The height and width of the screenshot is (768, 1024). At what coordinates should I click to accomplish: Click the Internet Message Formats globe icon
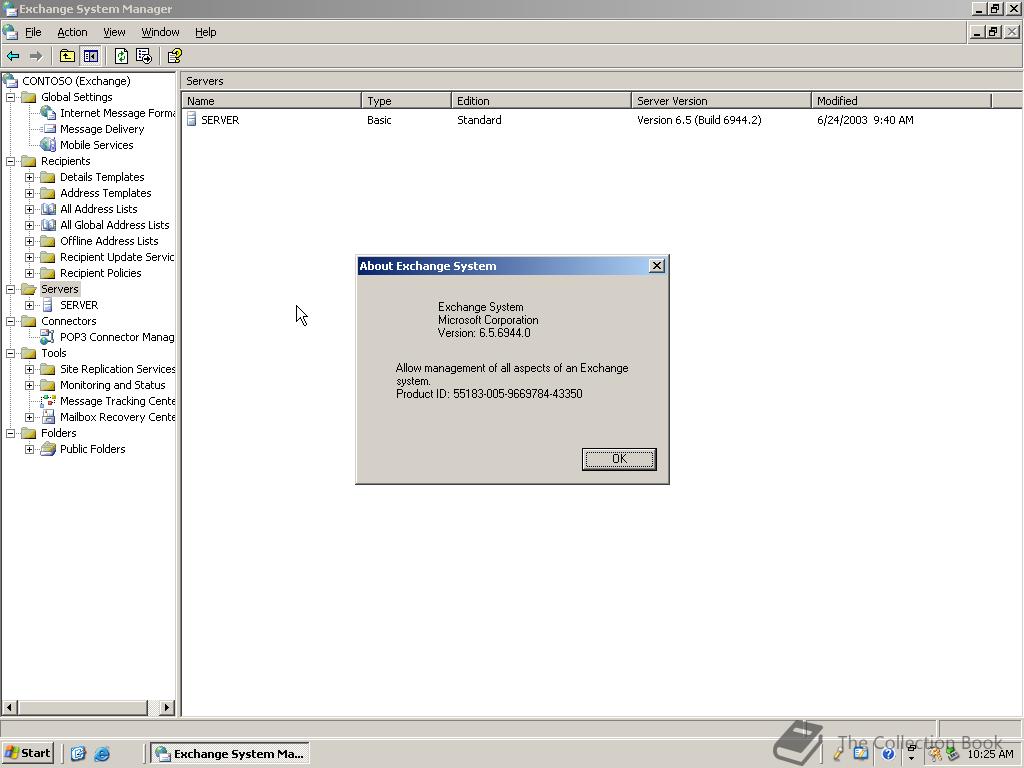pyautogui.click(x=48, y=112)
